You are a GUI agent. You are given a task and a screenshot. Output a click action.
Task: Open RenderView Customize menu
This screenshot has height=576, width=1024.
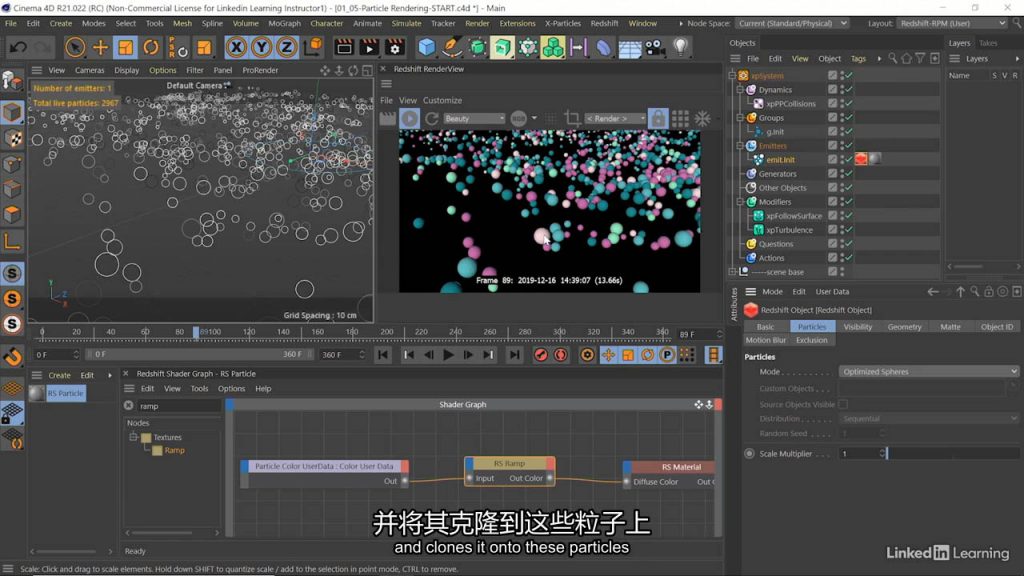[442, 101]
